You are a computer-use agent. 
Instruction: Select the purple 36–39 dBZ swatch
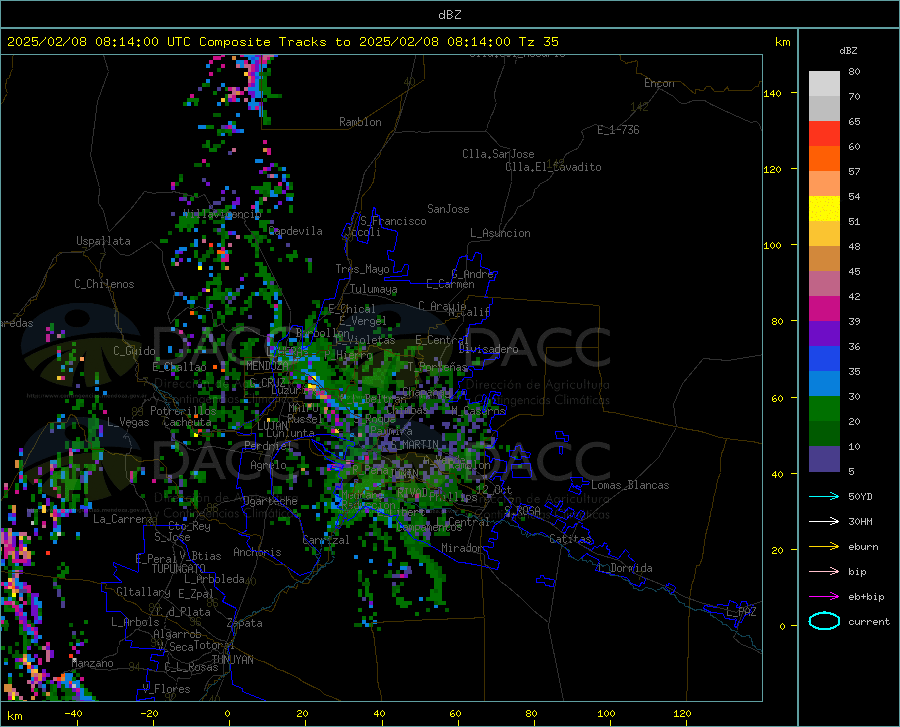824,334
